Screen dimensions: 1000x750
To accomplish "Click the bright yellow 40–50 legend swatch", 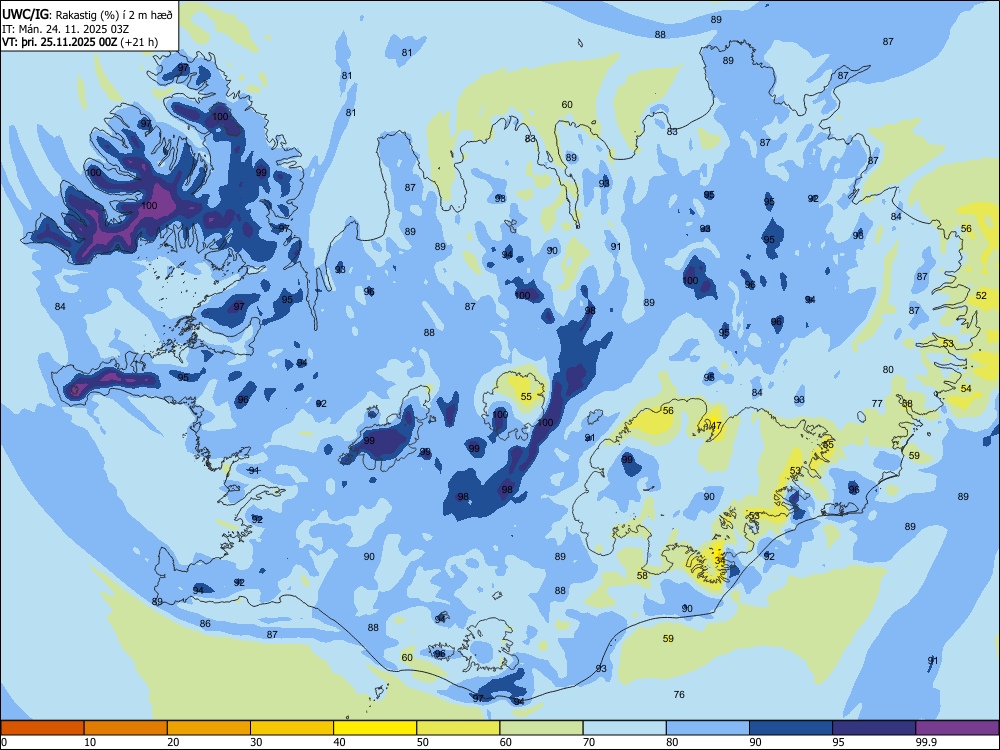I will [x=375, y=728].
